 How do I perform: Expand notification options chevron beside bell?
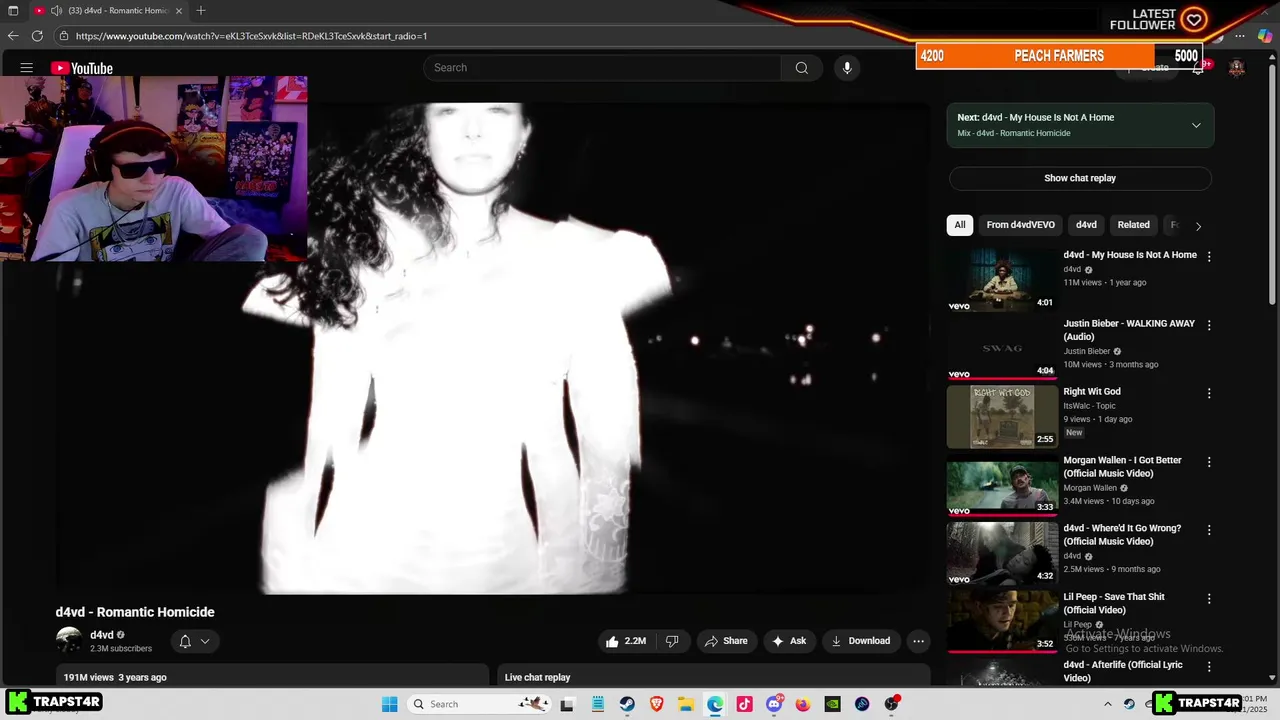click(205, 641)
